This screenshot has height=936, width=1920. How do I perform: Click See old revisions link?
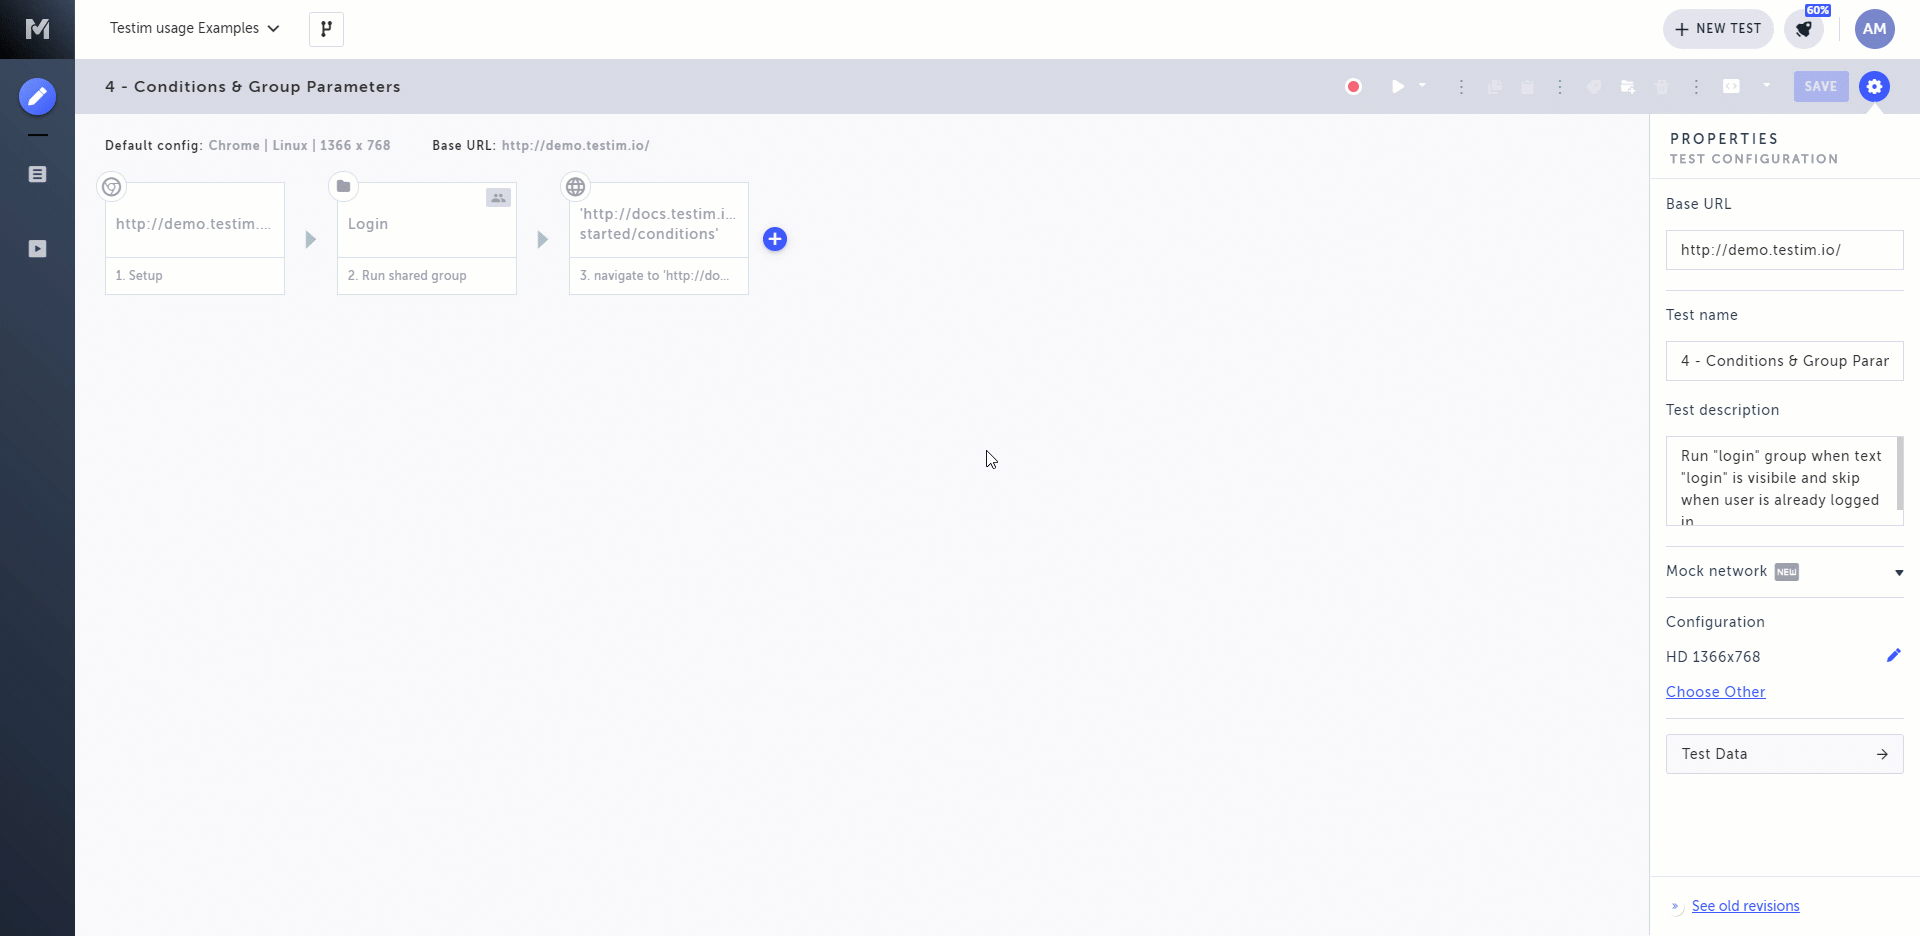tap(1746, 906)
